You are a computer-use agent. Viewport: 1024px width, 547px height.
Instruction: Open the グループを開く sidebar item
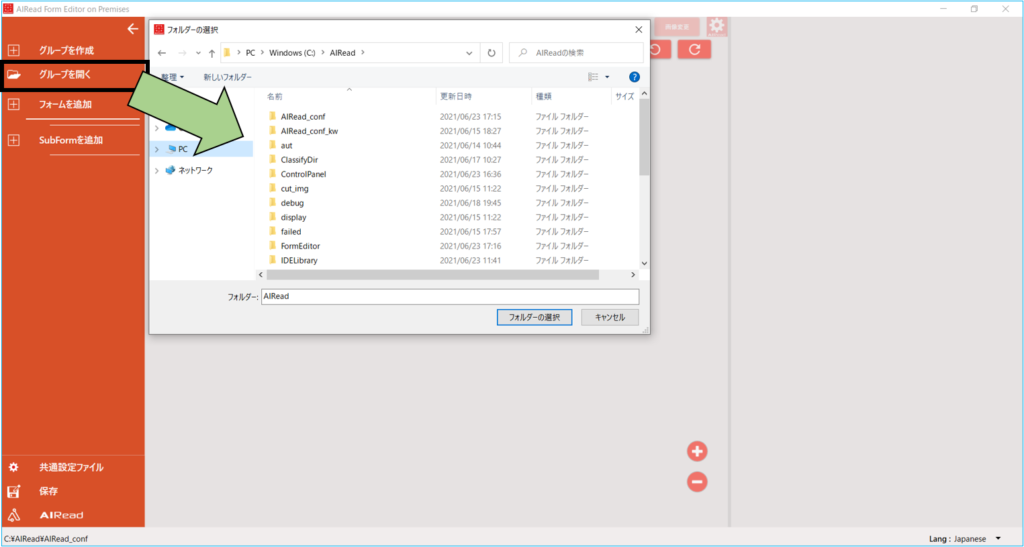point(75,75)
